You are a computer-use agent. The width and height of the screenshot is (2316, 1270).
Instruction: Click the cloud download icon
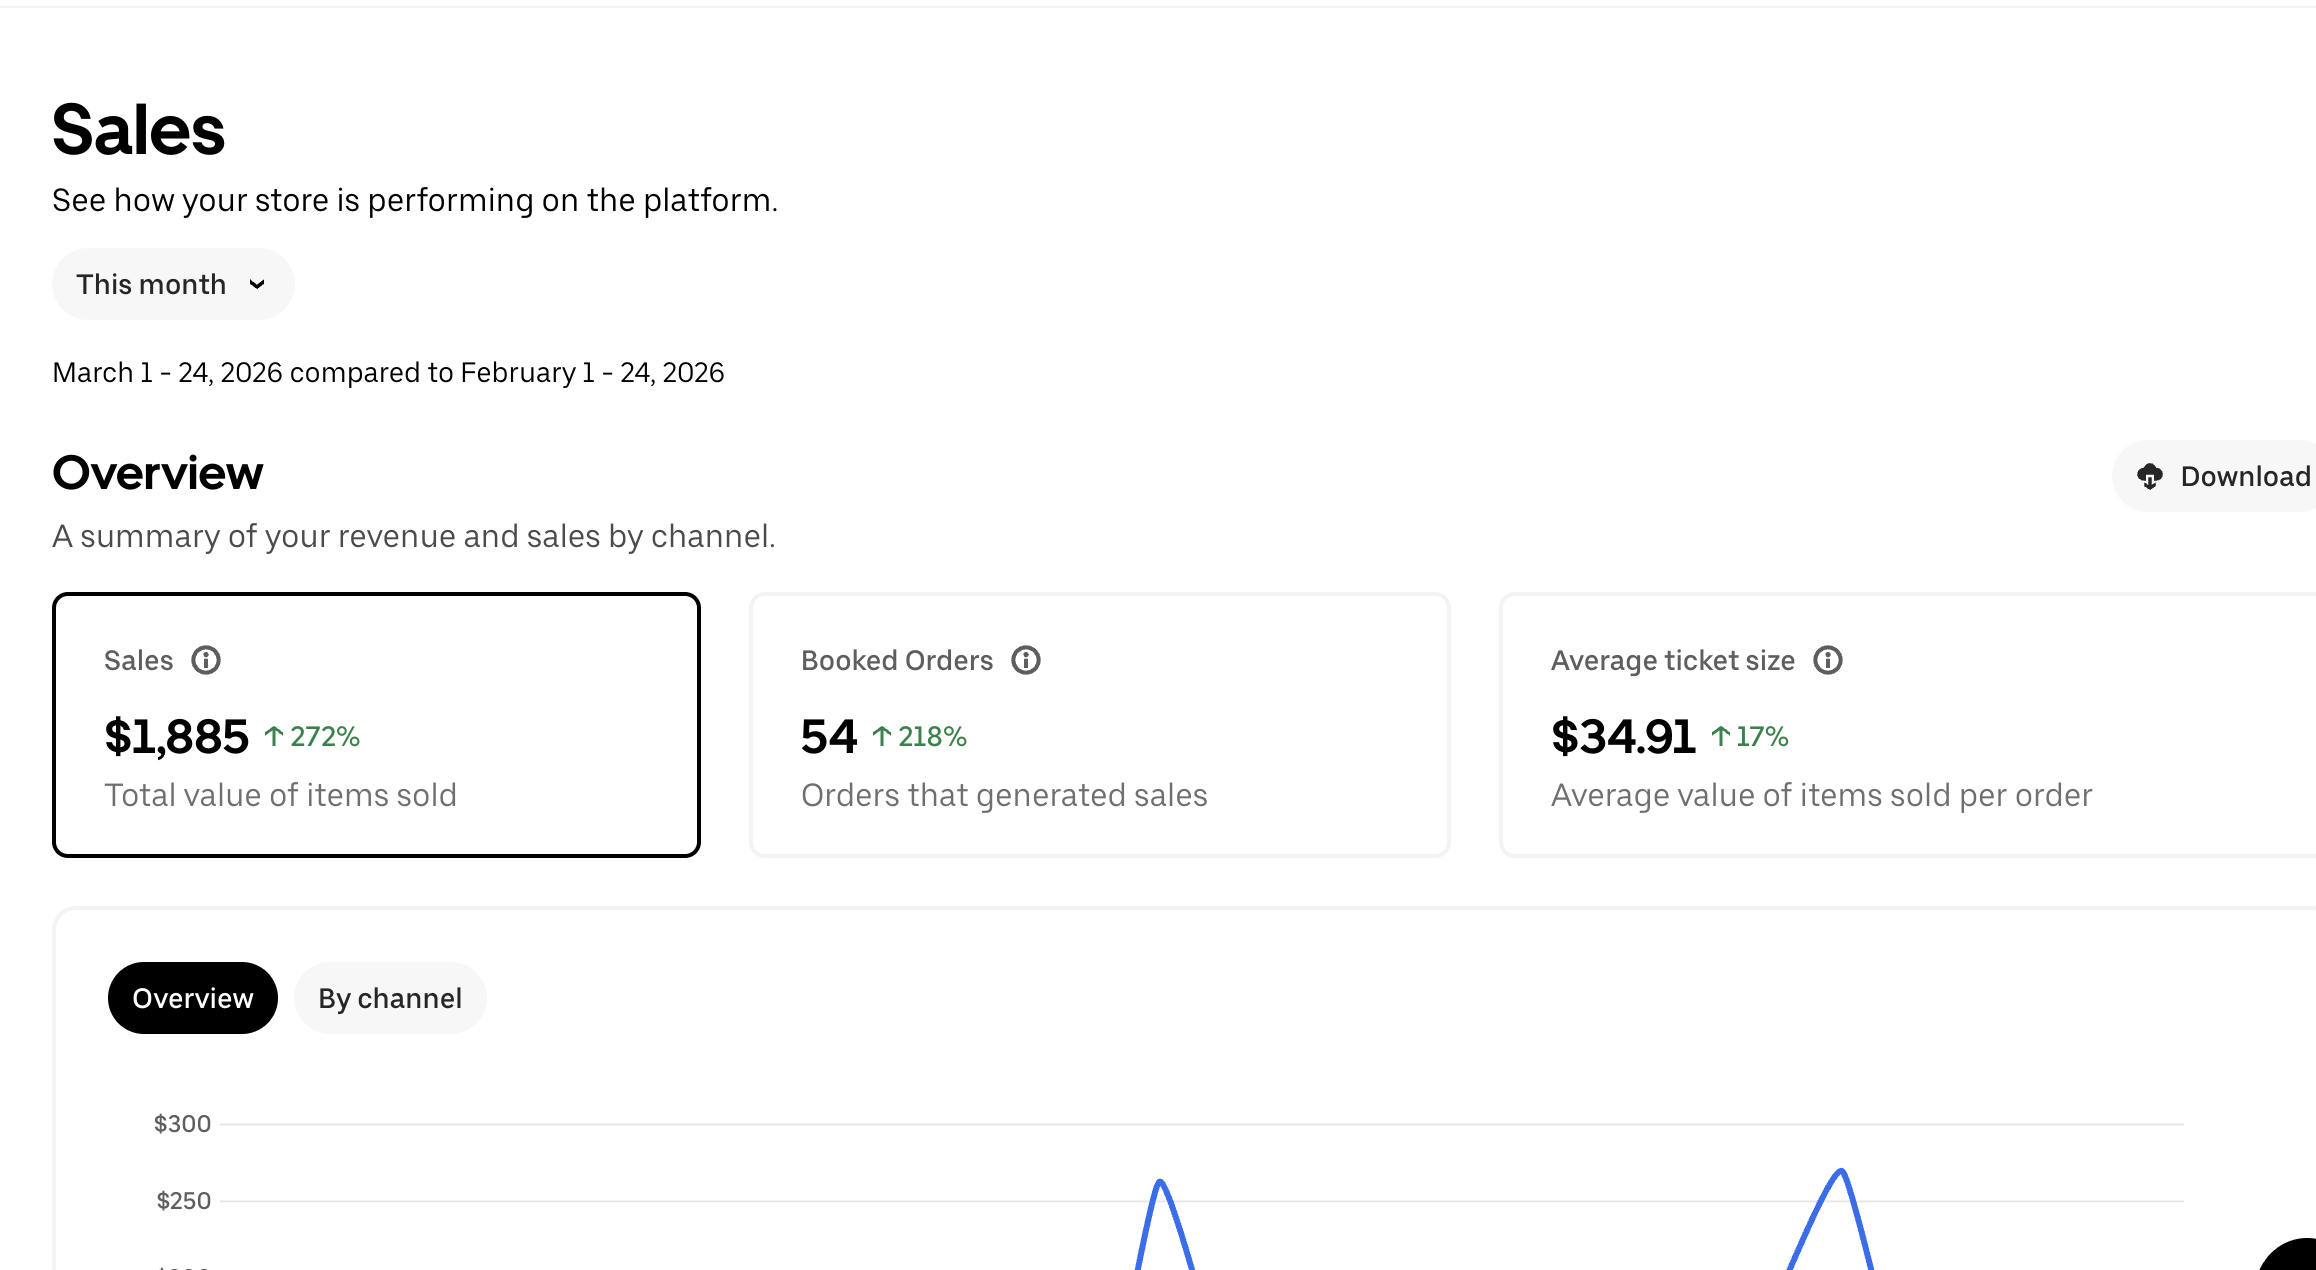(x=2150, y=476)
